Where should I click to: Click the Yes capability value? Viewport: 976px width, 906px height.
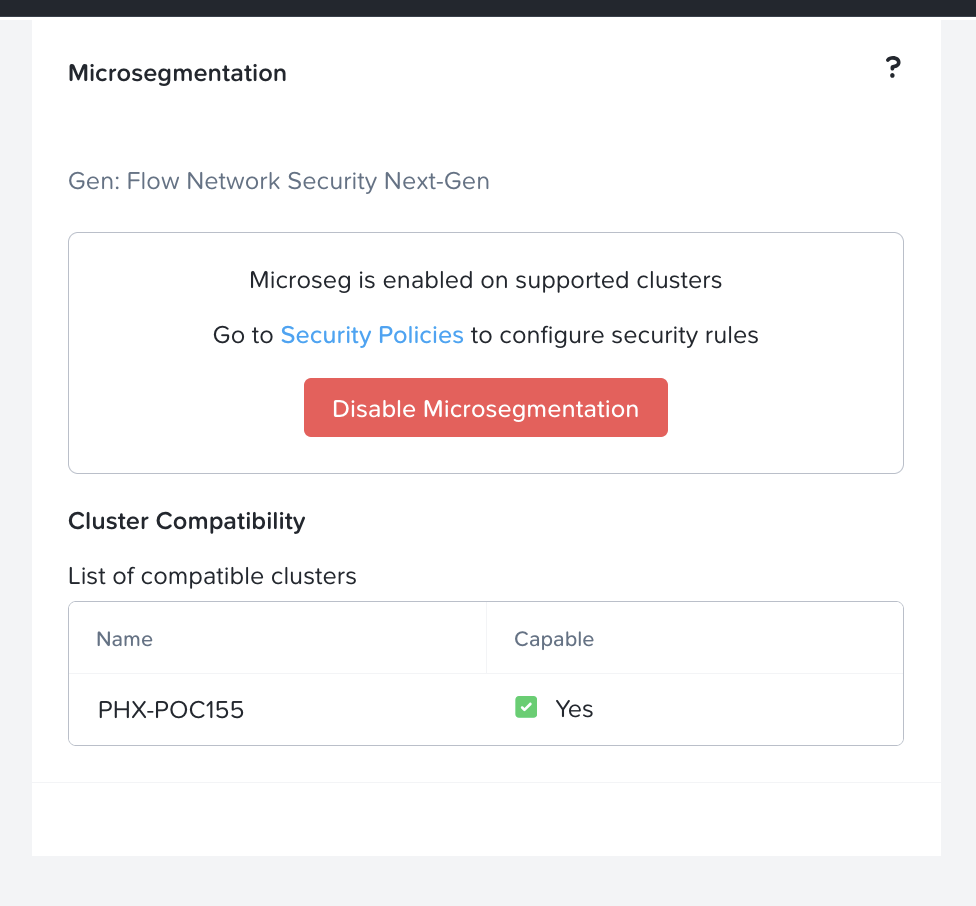coord(574,709)
